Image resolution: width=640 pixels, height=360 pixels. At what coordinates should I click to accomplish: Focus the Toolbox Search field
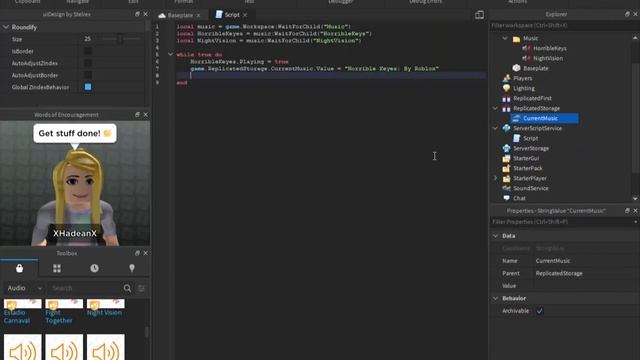85,288
